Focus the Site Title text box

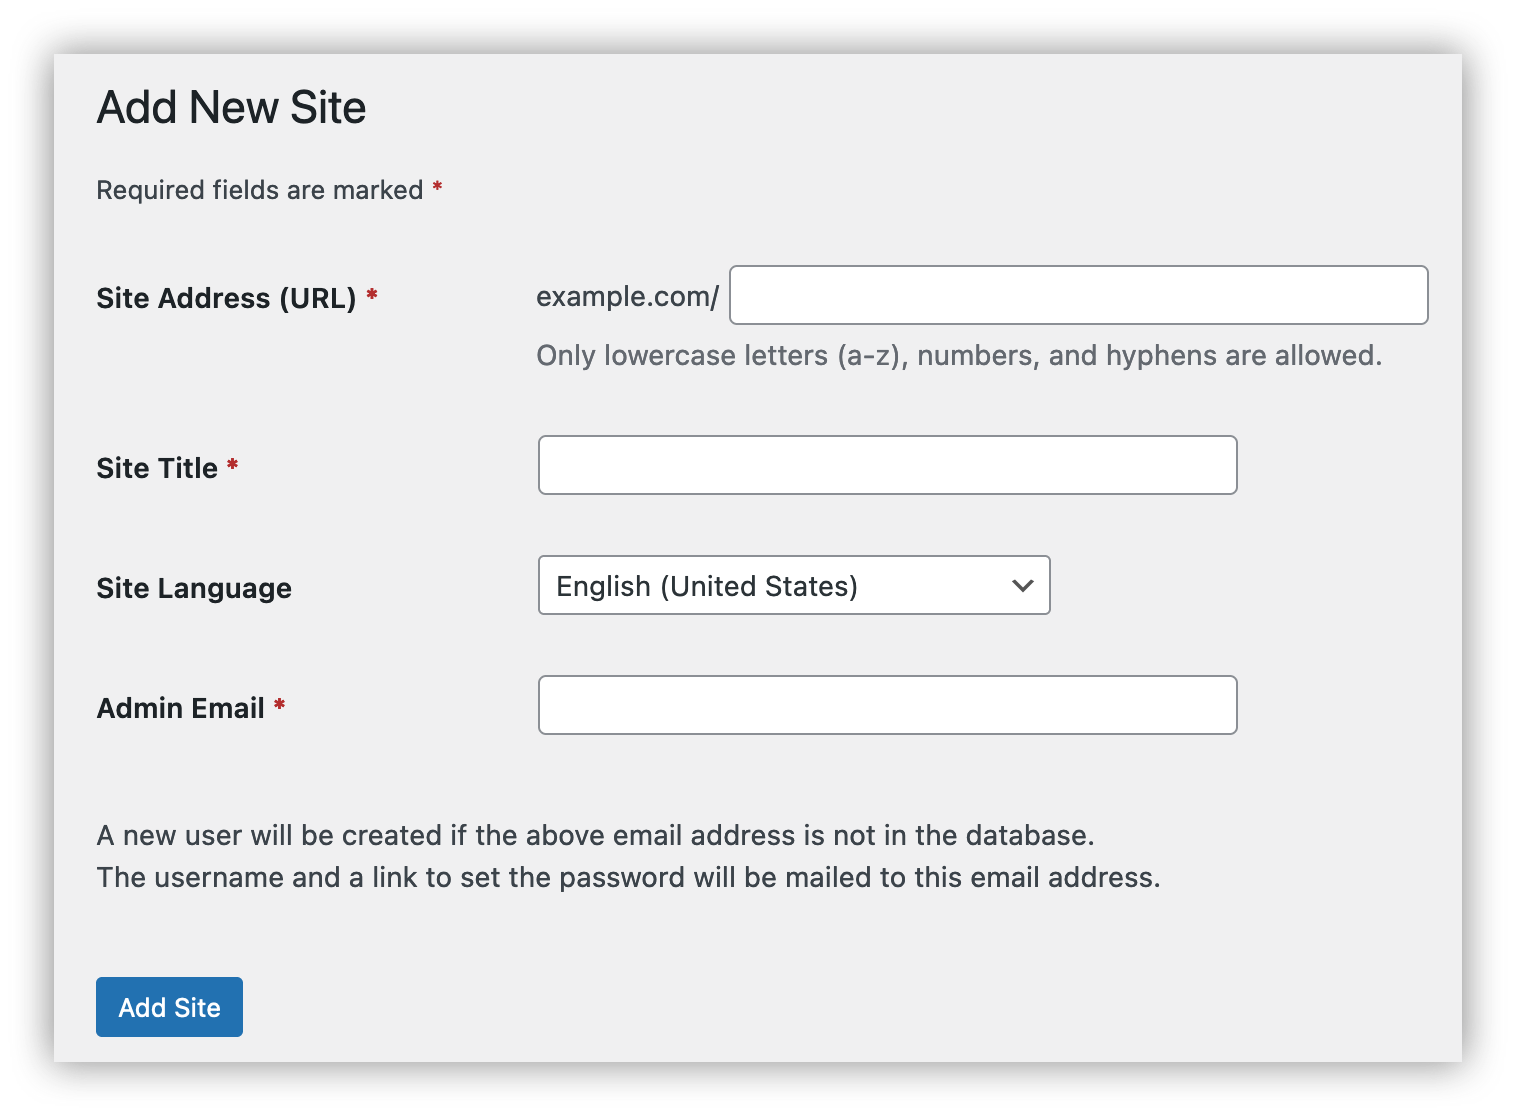887,465
